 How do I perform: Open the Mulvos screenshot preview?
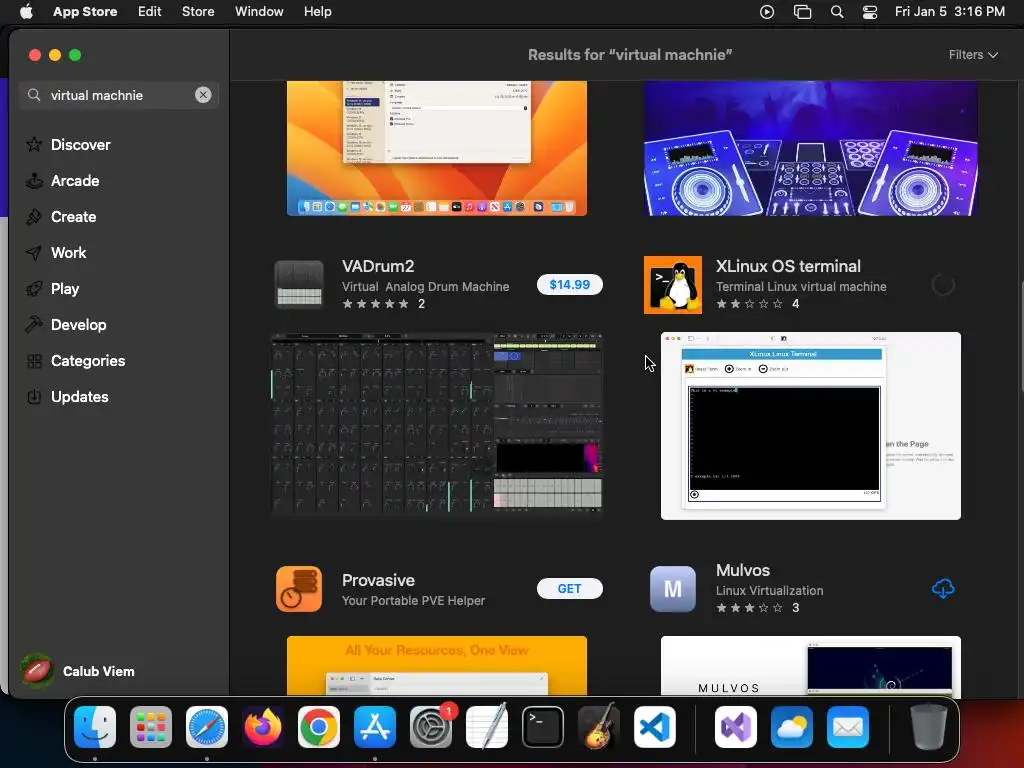click(810, 665)
